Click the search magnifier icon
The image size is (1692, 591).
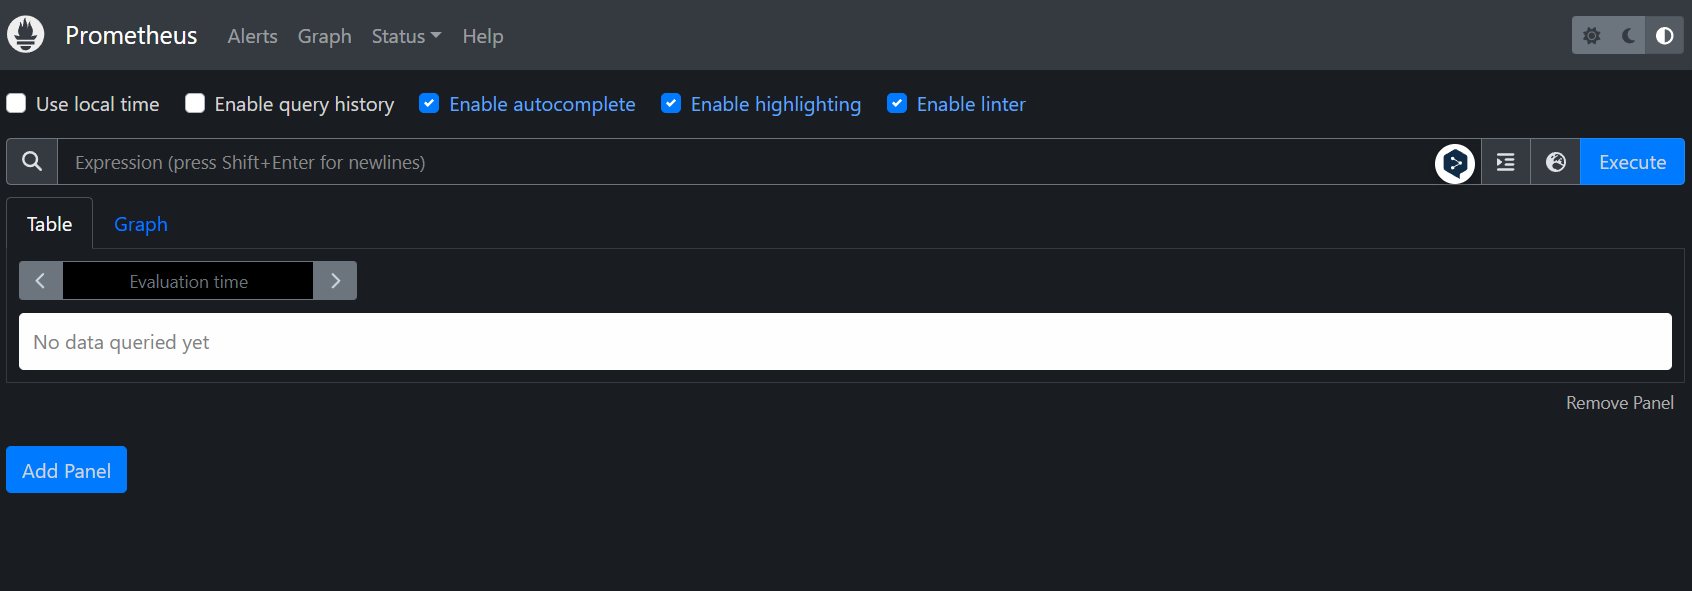(32, 161)
